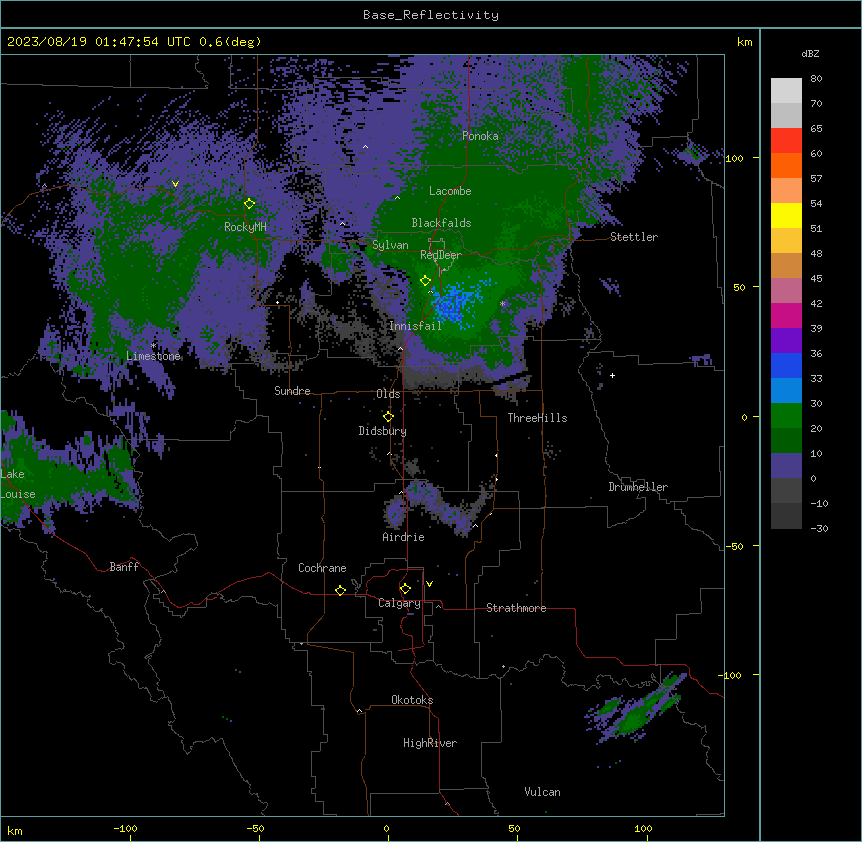Click the Stettler label

pos(634,237)
